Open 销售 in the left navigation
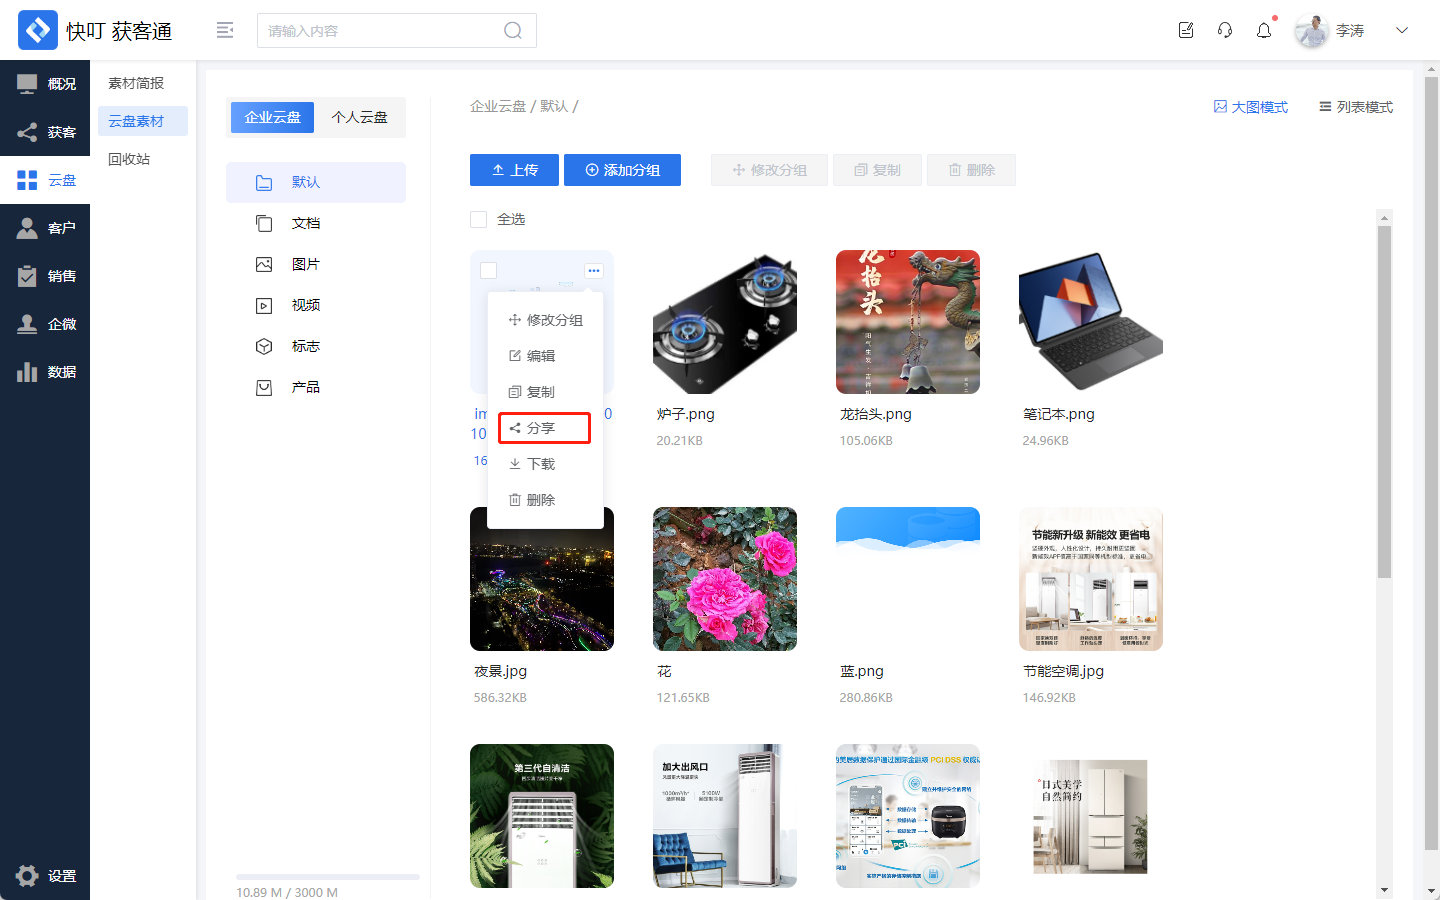 pos(45,276)
